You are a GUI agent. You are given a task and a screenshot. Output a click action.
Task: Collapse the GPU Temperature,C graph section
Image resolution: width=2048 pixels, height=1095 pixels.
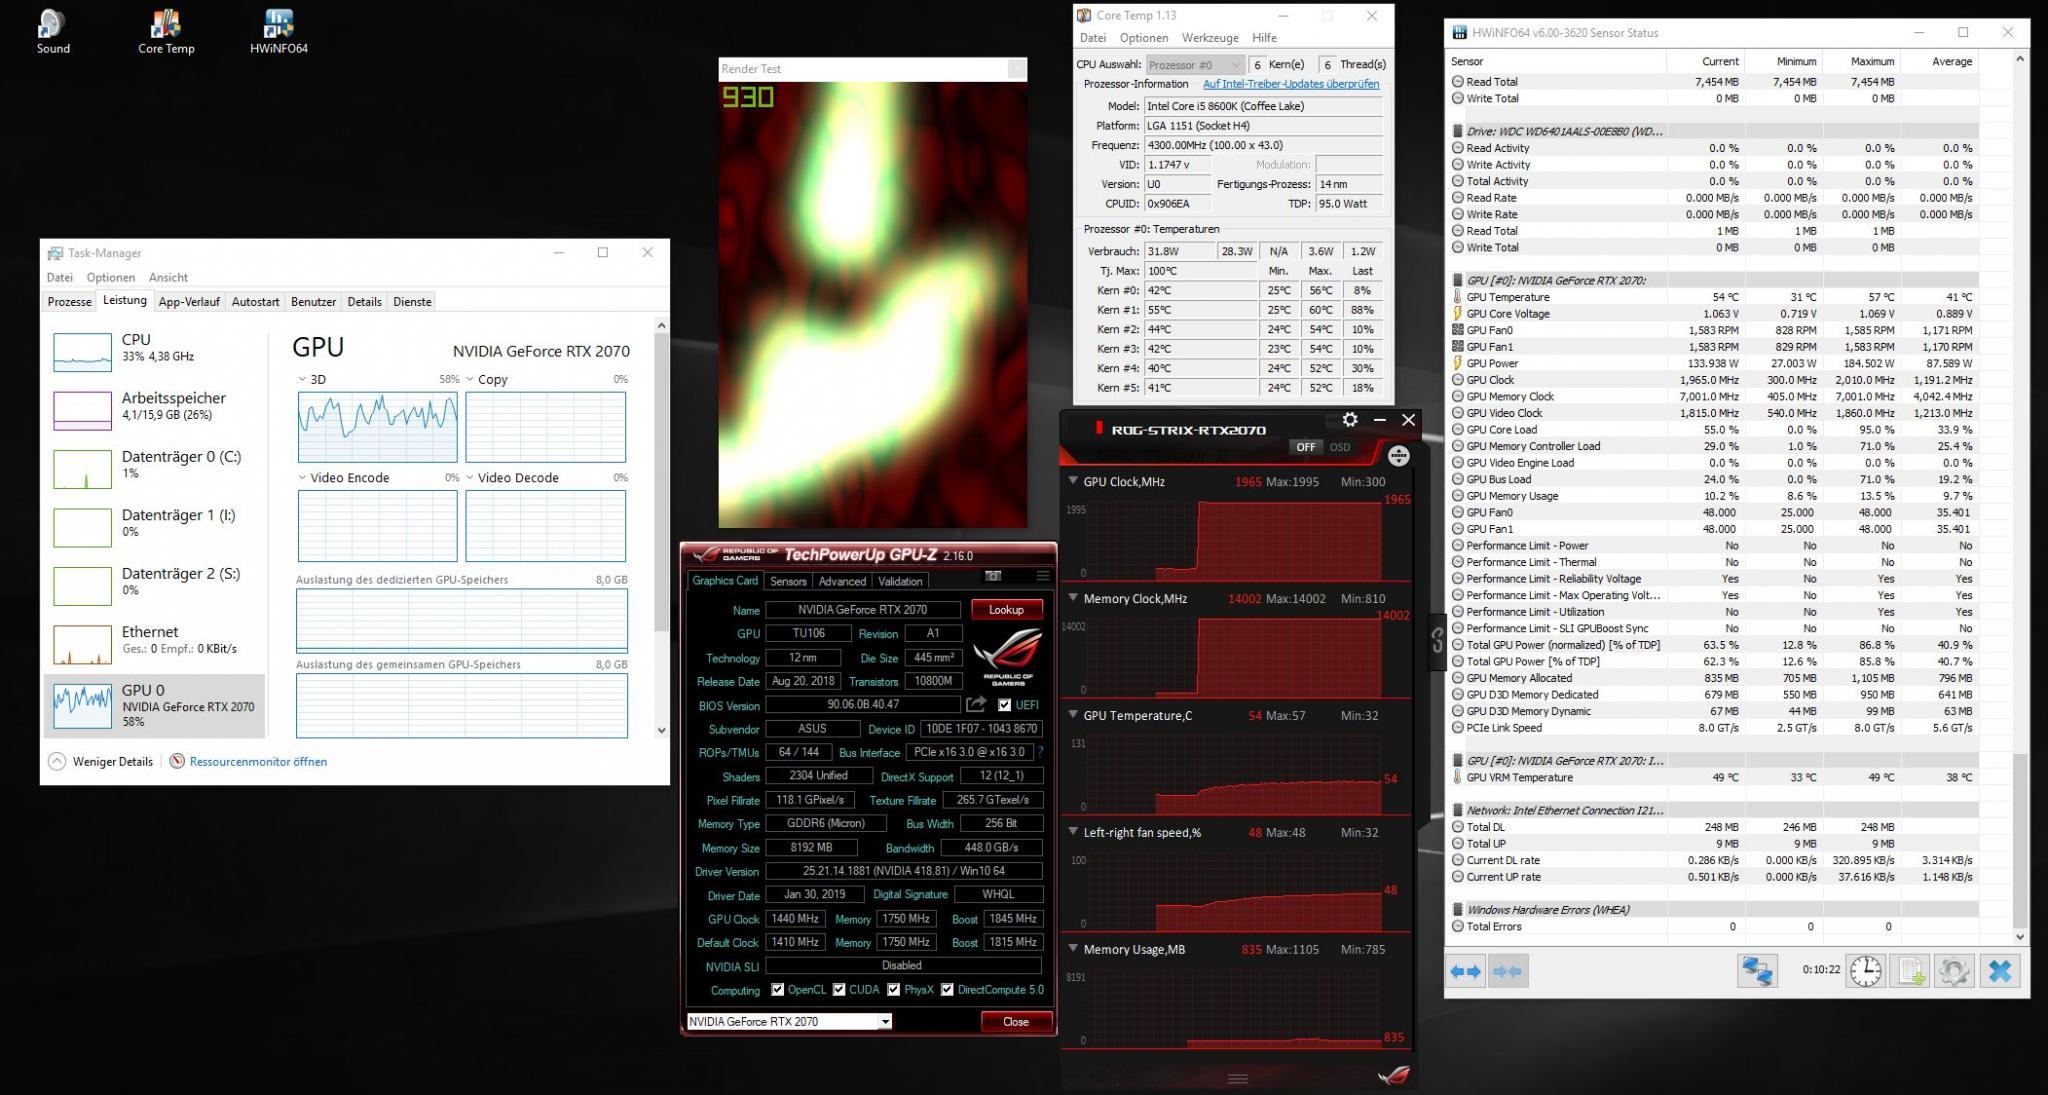pyautogui.click(x=1074, y=715)
